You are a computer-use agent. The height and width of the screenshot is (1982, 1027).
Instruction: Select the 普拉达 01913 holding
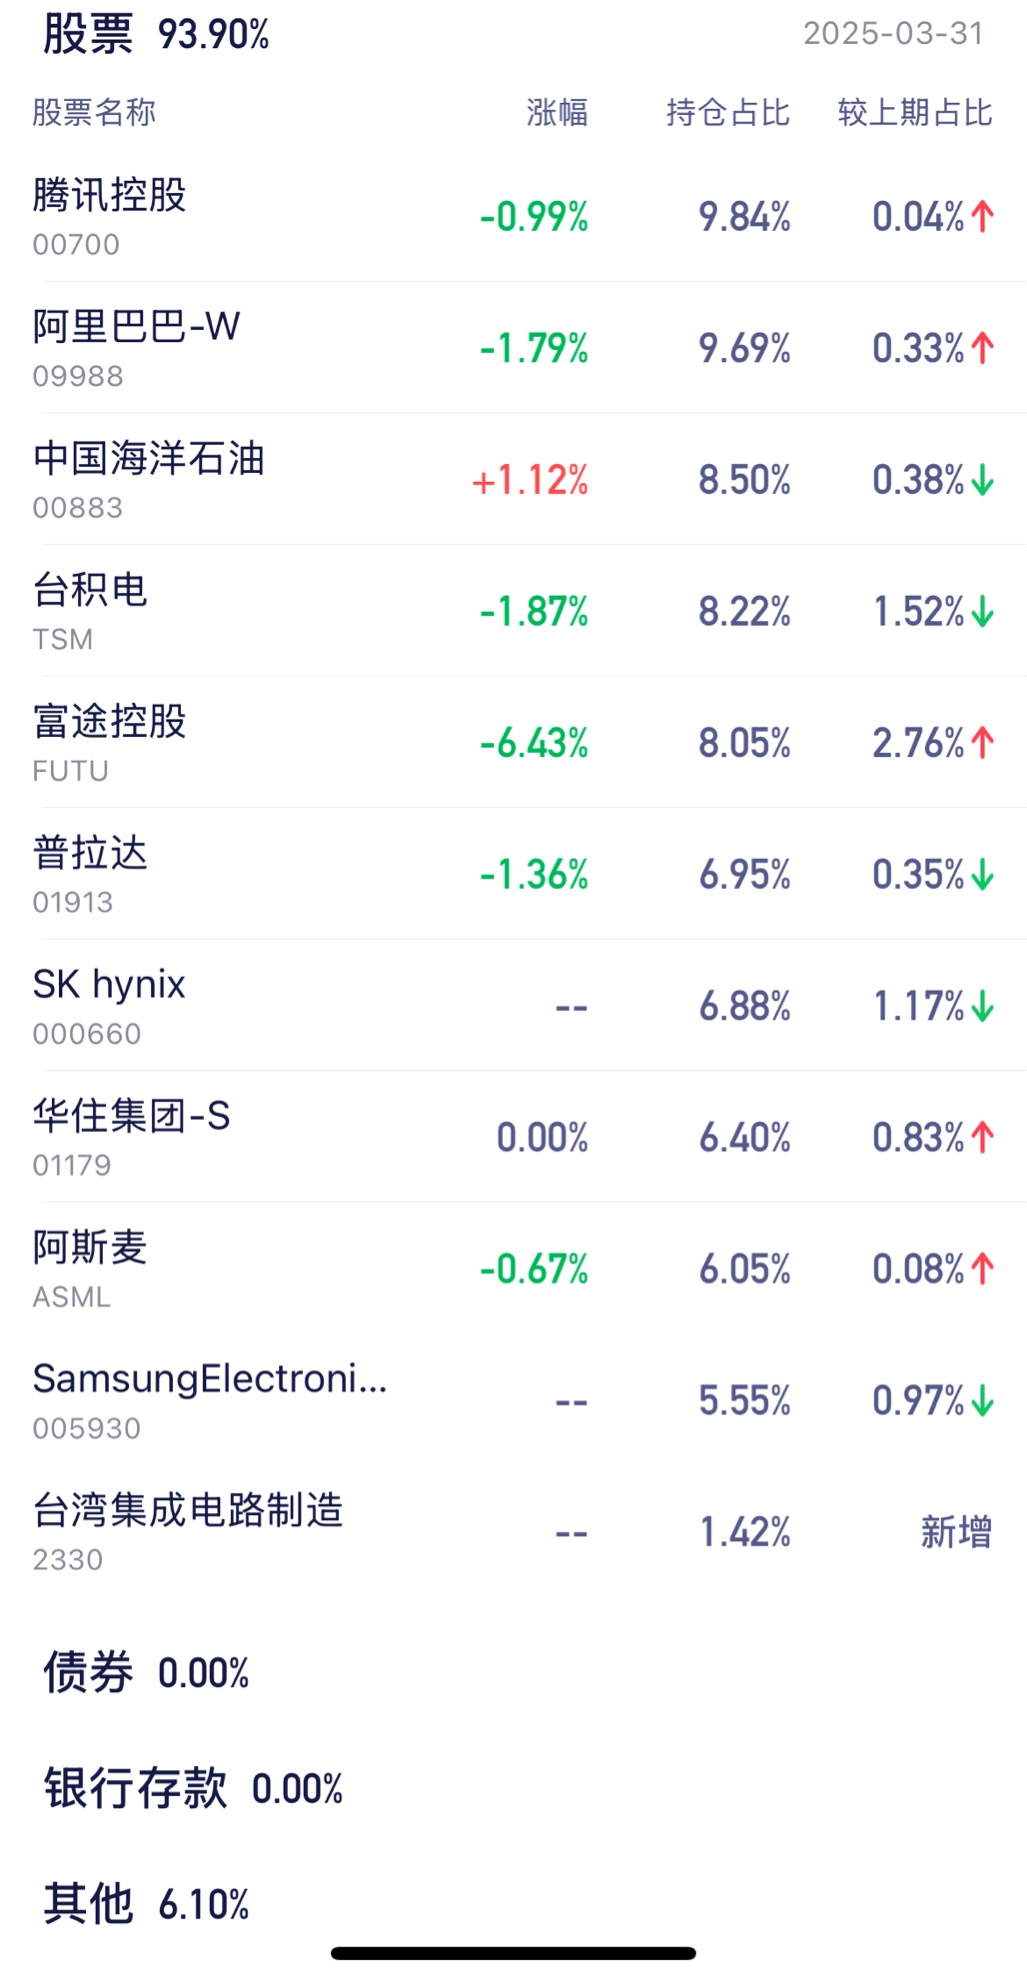[513, 874]
